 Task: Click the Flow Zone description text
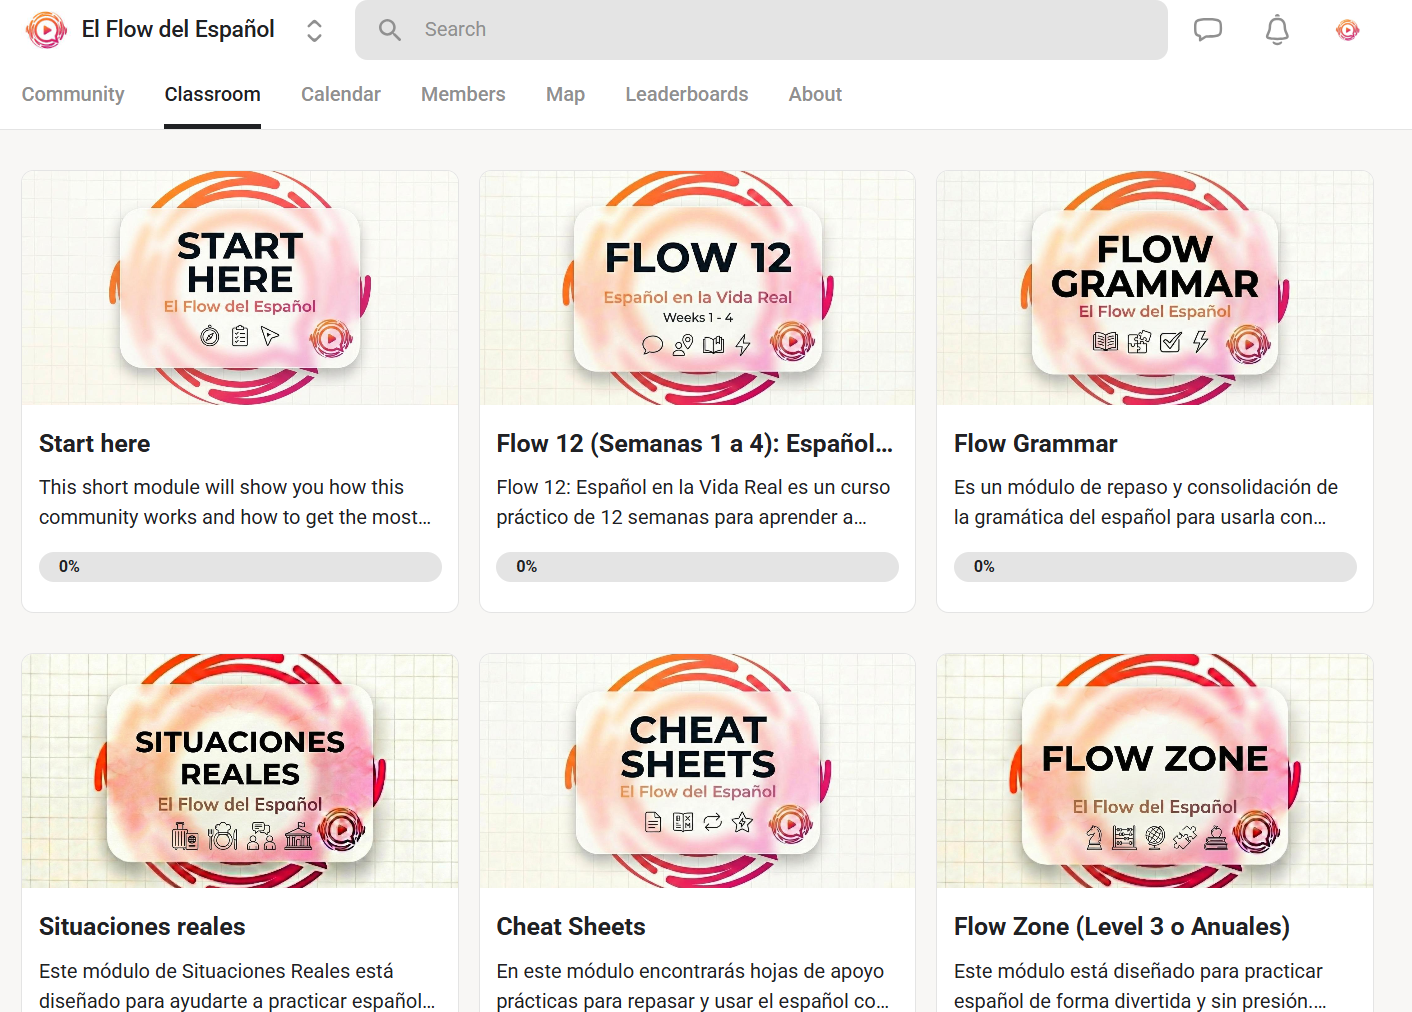(x=1140, y=986)
